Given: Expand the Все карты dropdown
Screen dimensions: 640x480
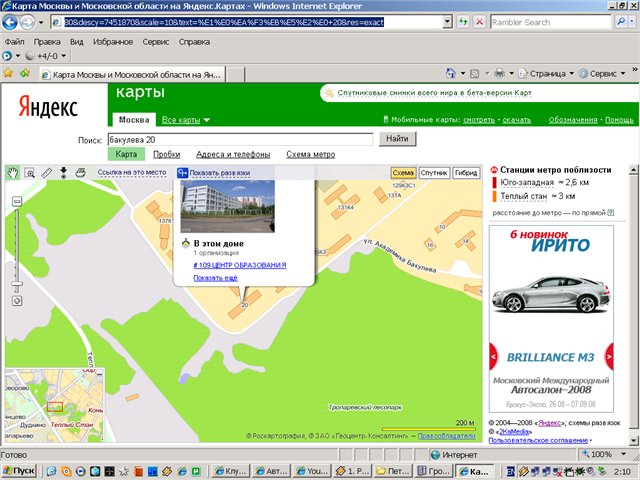Looking at the screenshot, I should point(186,120).
